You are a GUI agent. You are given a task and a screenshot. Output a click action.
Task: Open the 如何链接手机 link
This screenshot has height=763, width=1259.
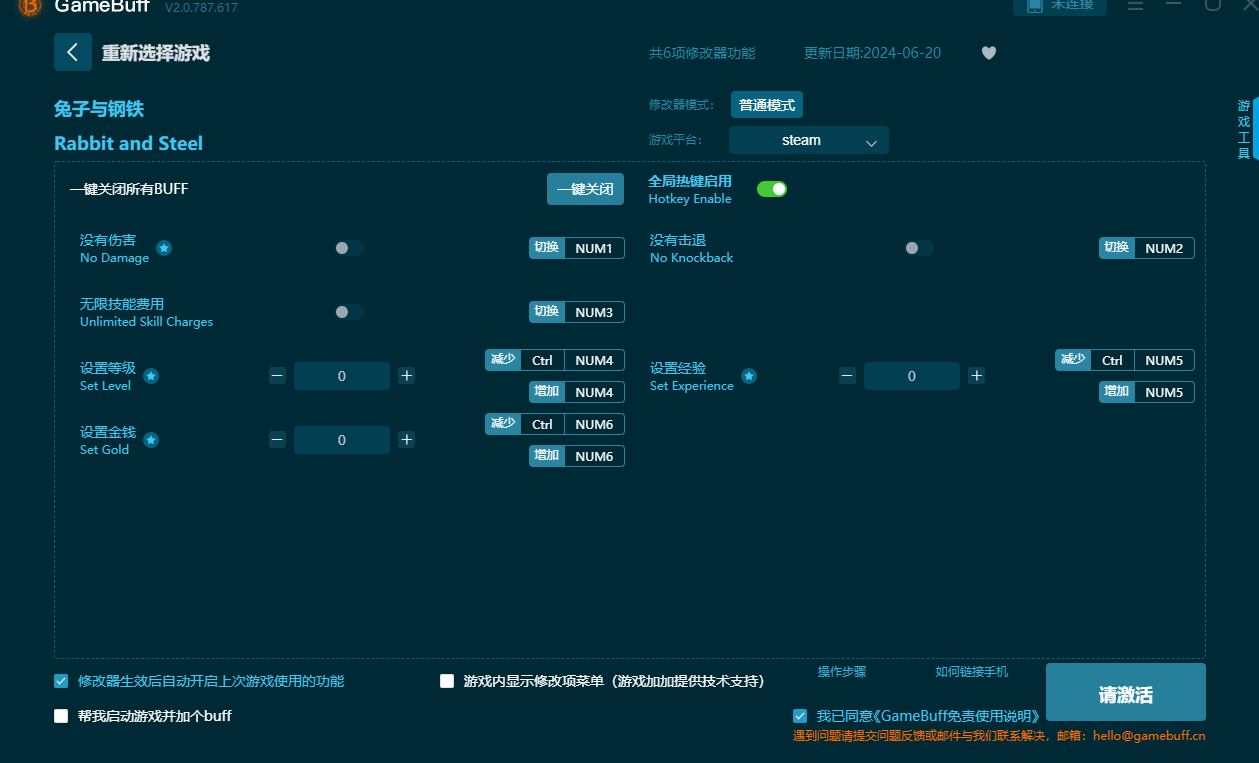pyautogui.click(x=972, y=672)
